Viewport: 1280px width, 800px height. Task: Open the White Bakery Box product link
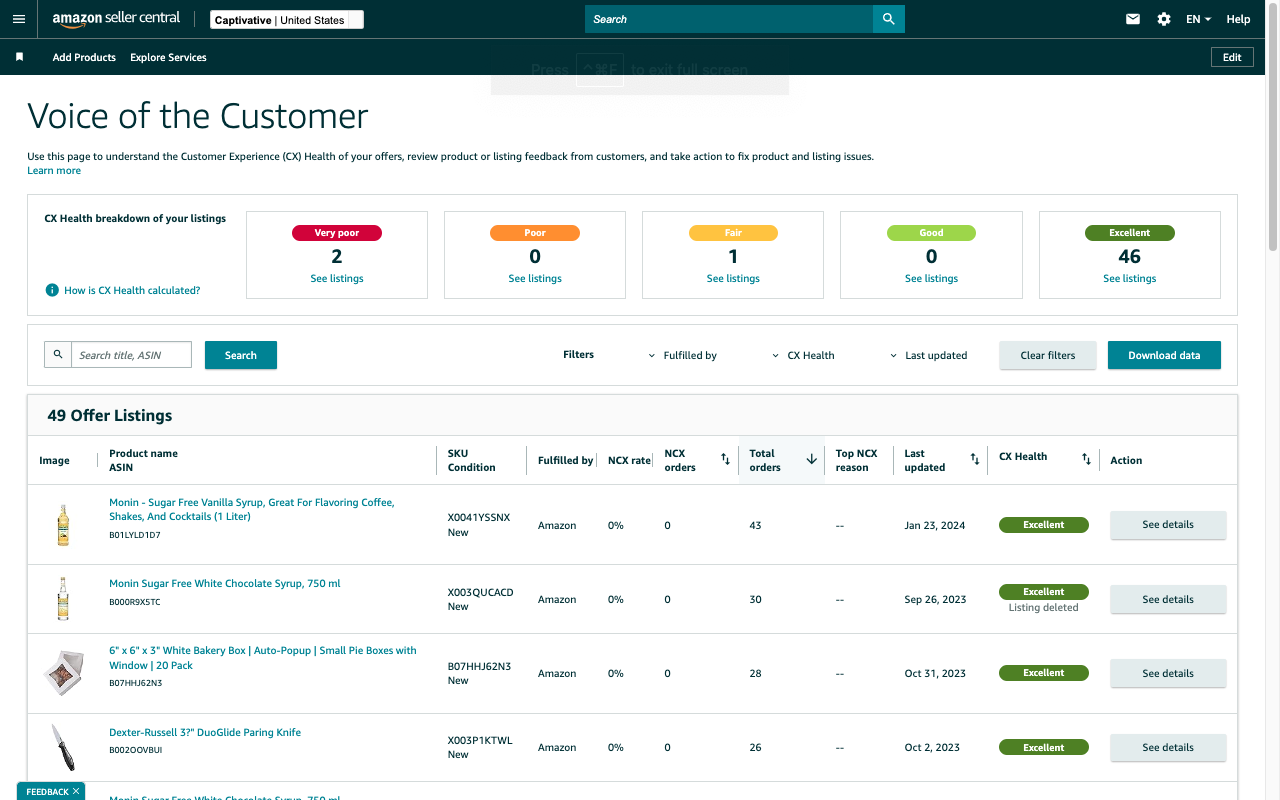point(263,658)
